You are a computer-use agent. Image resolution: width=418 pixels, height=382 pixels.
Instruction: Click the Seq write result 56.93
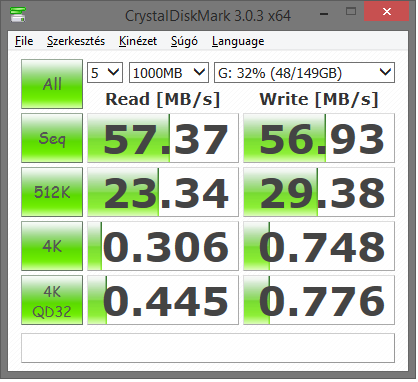point(319,138)
